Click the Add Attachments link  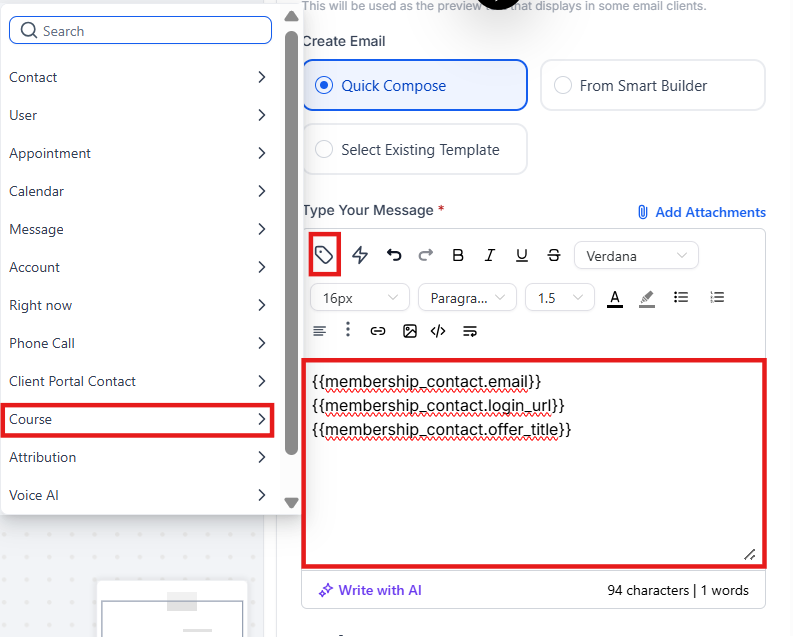point(701,212)
